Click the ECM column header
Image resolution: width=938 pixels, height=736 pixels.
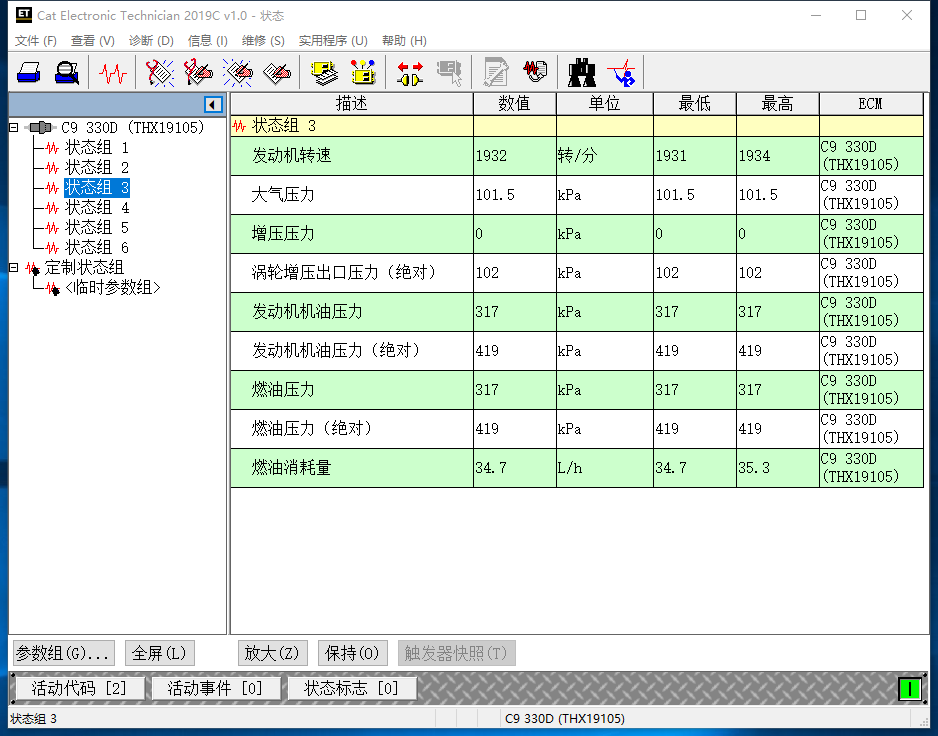click(x=871, y=104)
